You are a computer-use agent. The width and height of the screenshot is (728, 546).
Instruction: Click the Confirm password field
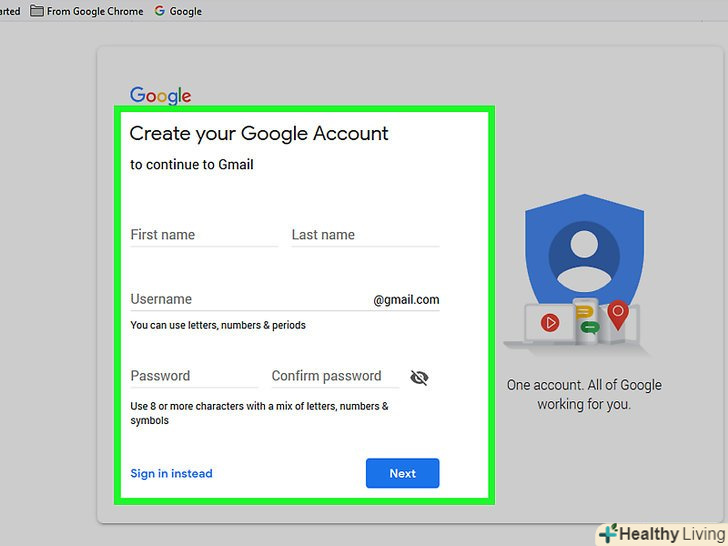[x=335, y=376]
